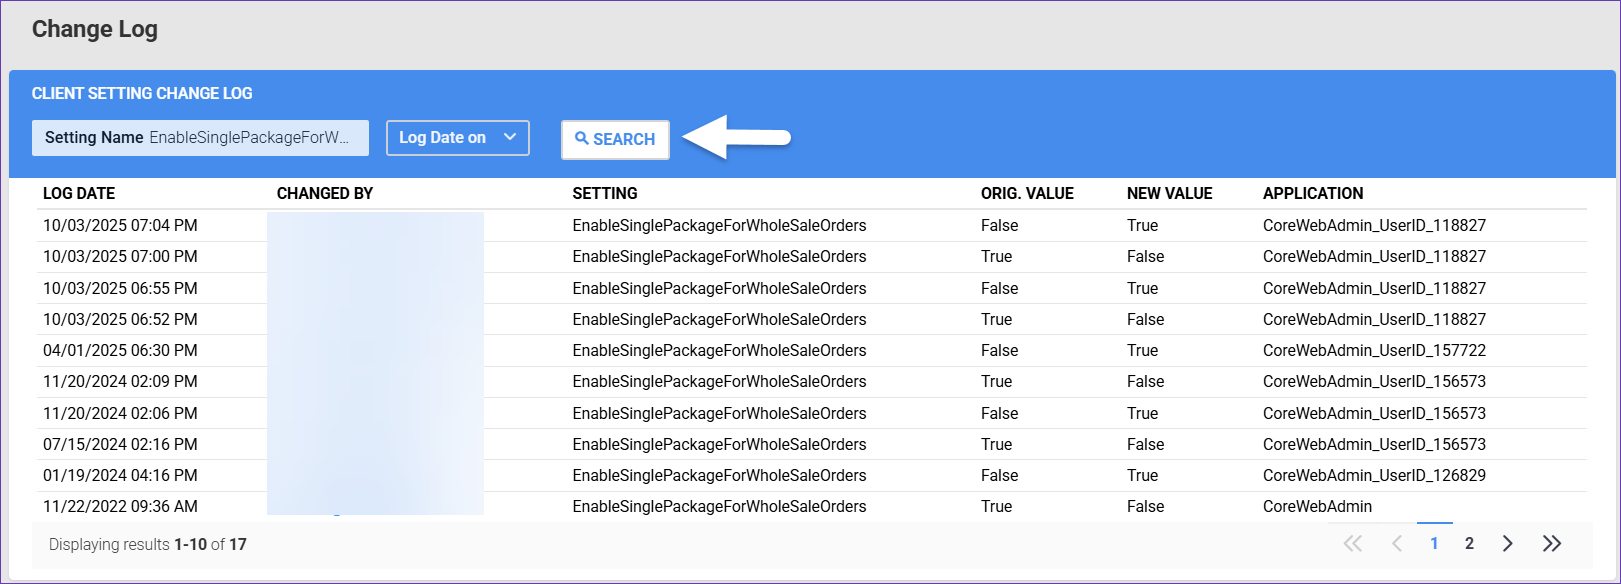Select page 1 in pagination
Screen dimensions: 1621x584
1434,544
